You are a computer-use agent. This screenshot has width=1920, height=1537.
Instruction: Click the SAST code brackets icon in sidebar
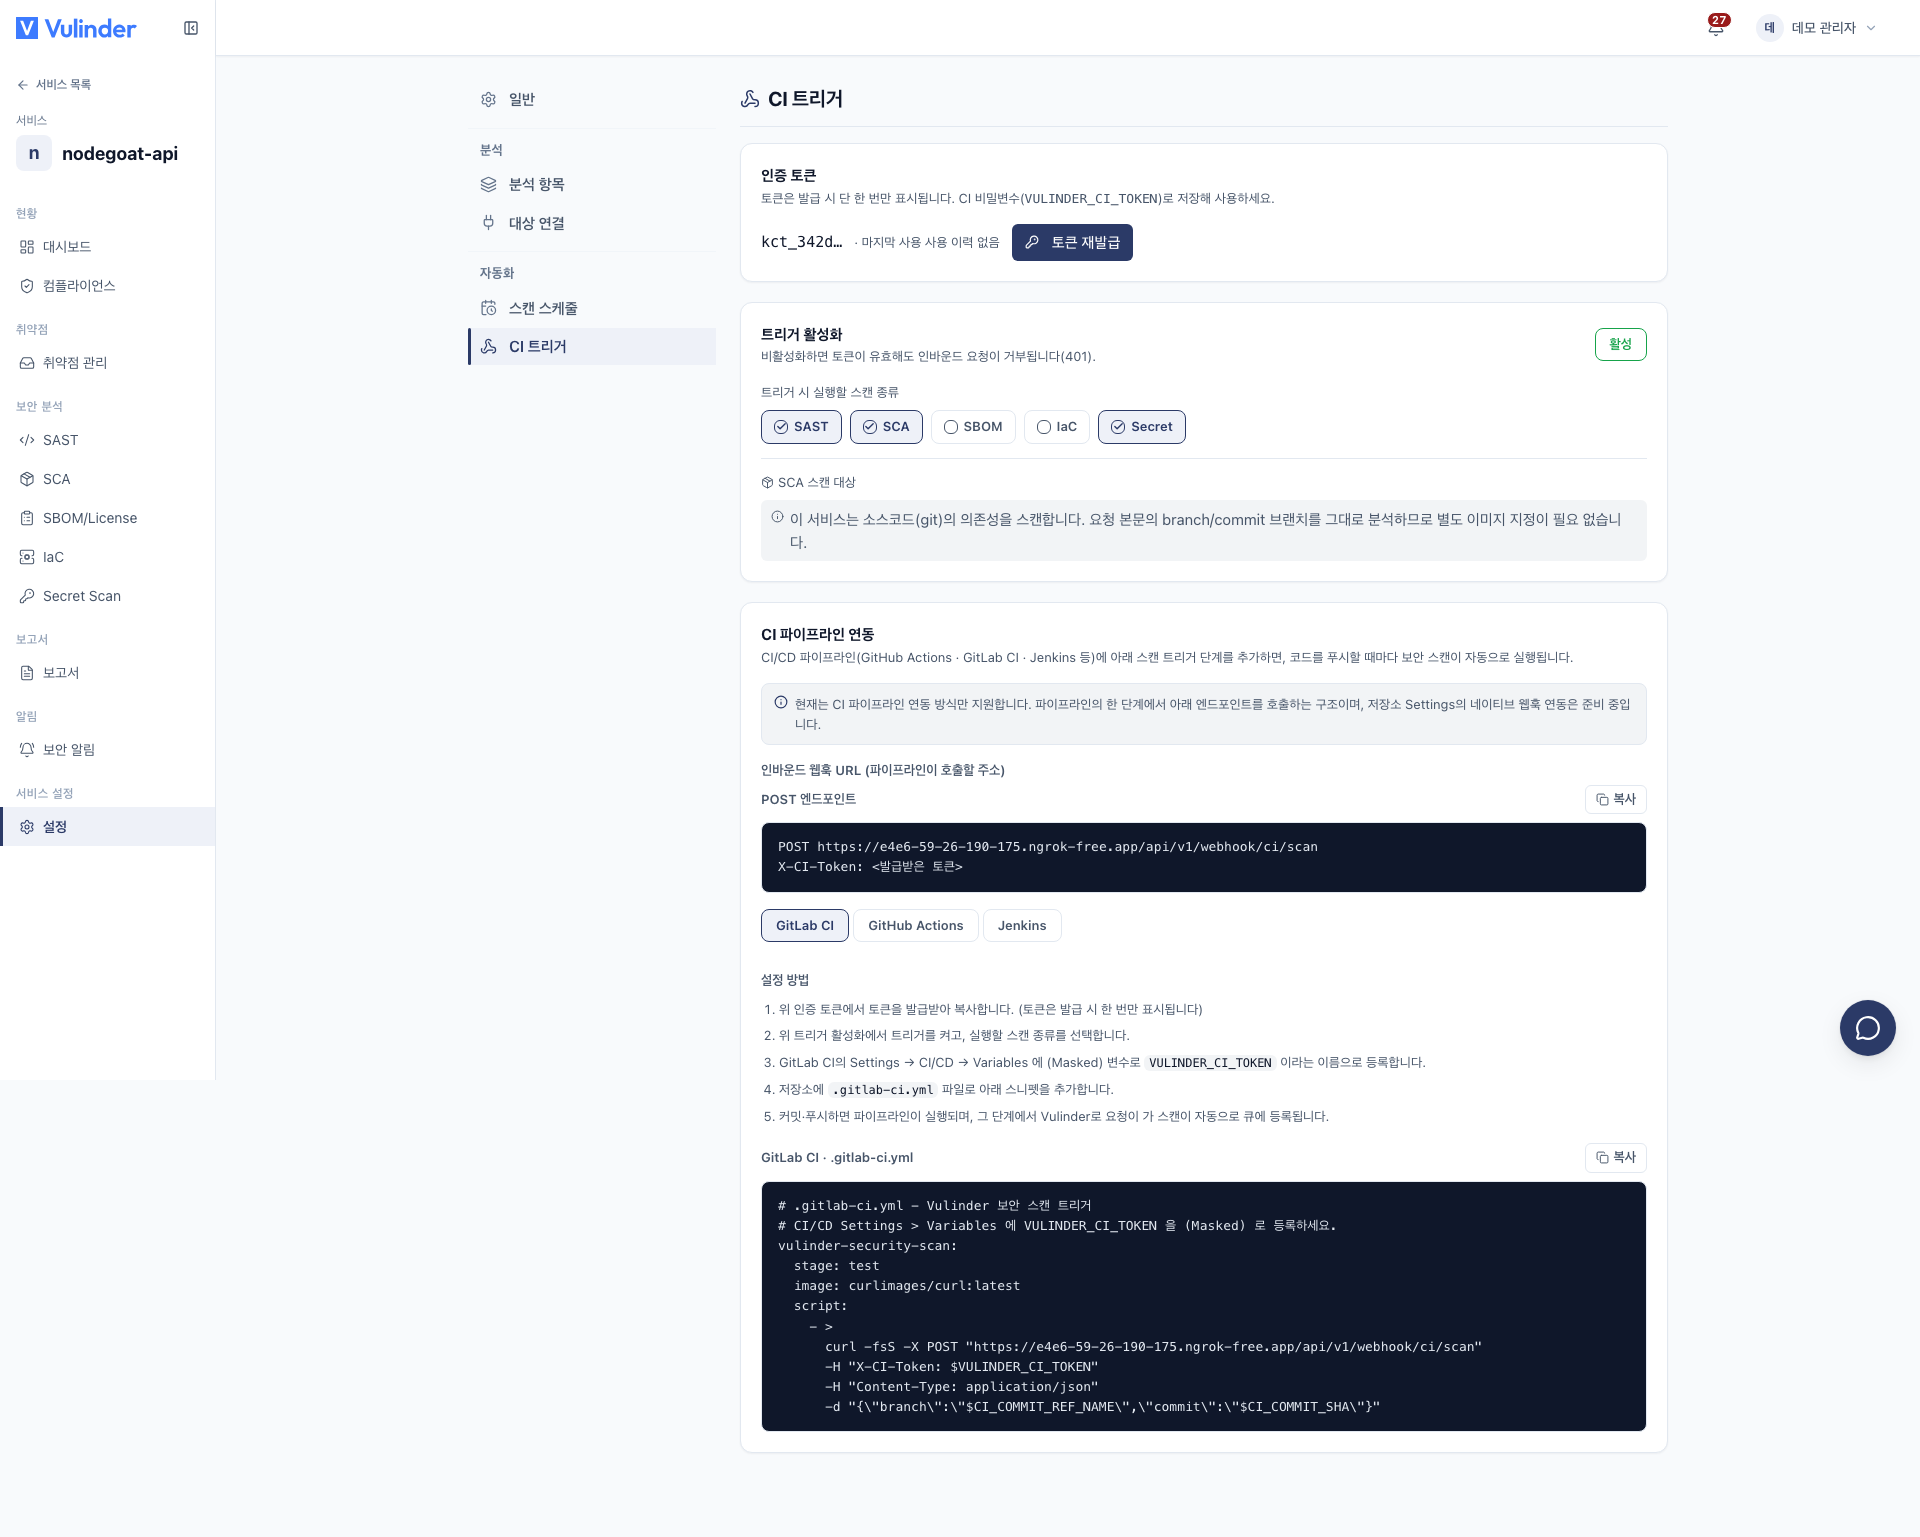pyautogui.click(x=27, y=440)
